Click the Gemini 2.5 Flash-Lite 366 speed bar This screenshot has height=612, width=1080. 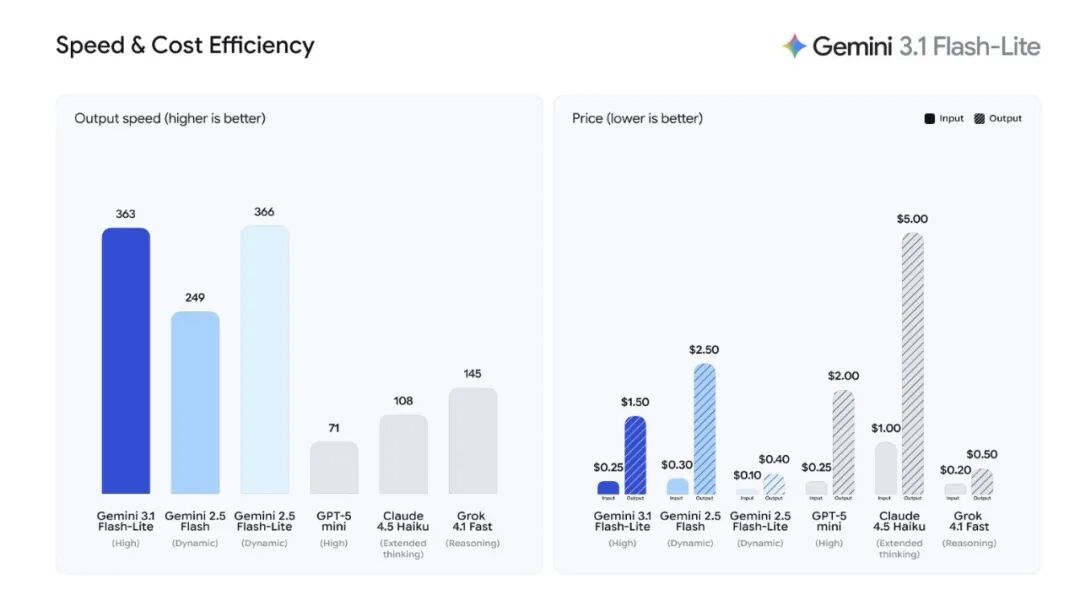(265, 359)
